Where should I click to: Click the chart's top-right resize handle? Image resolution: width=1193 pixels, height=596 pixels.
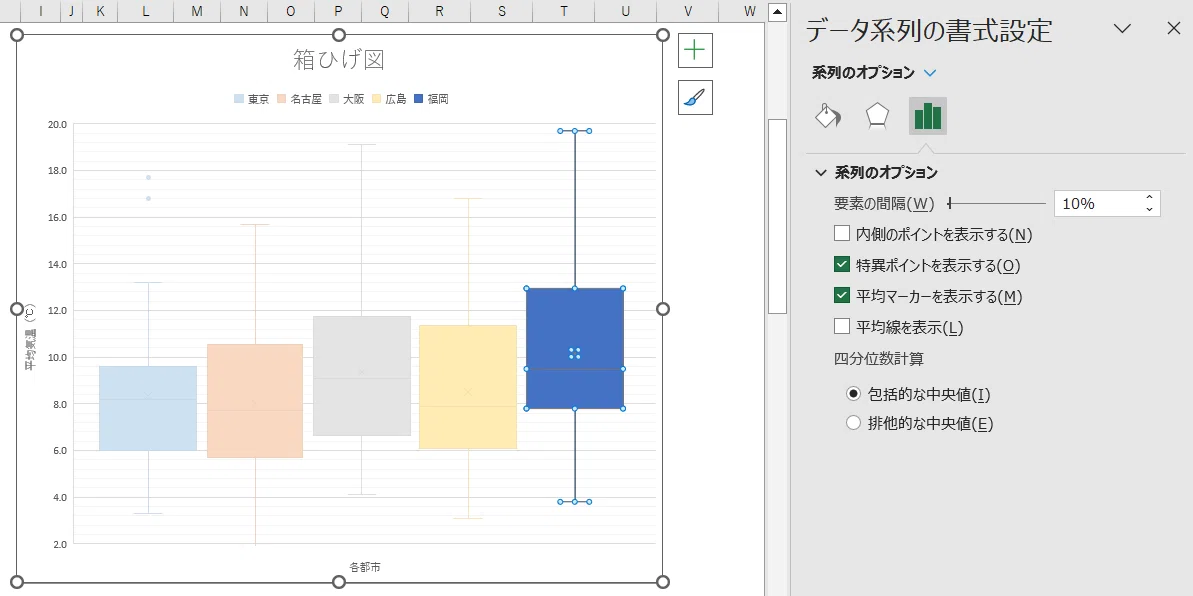coord(663,35)
